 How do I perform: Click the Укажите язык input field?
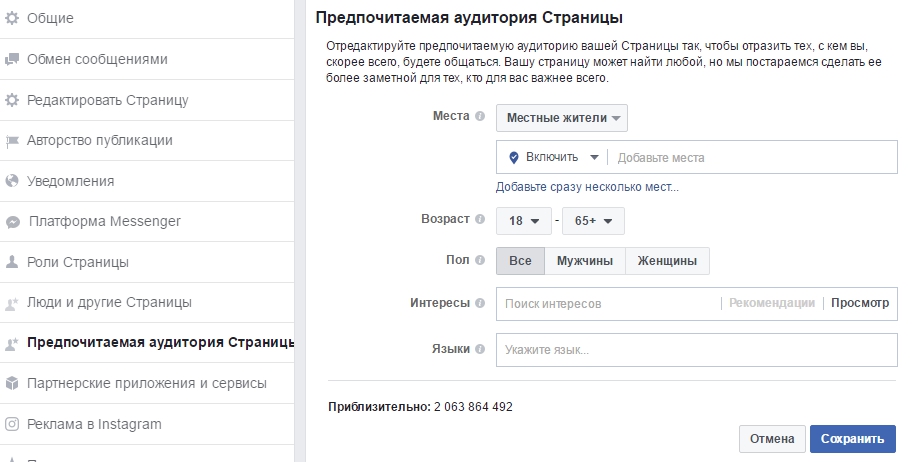[696, 350]
